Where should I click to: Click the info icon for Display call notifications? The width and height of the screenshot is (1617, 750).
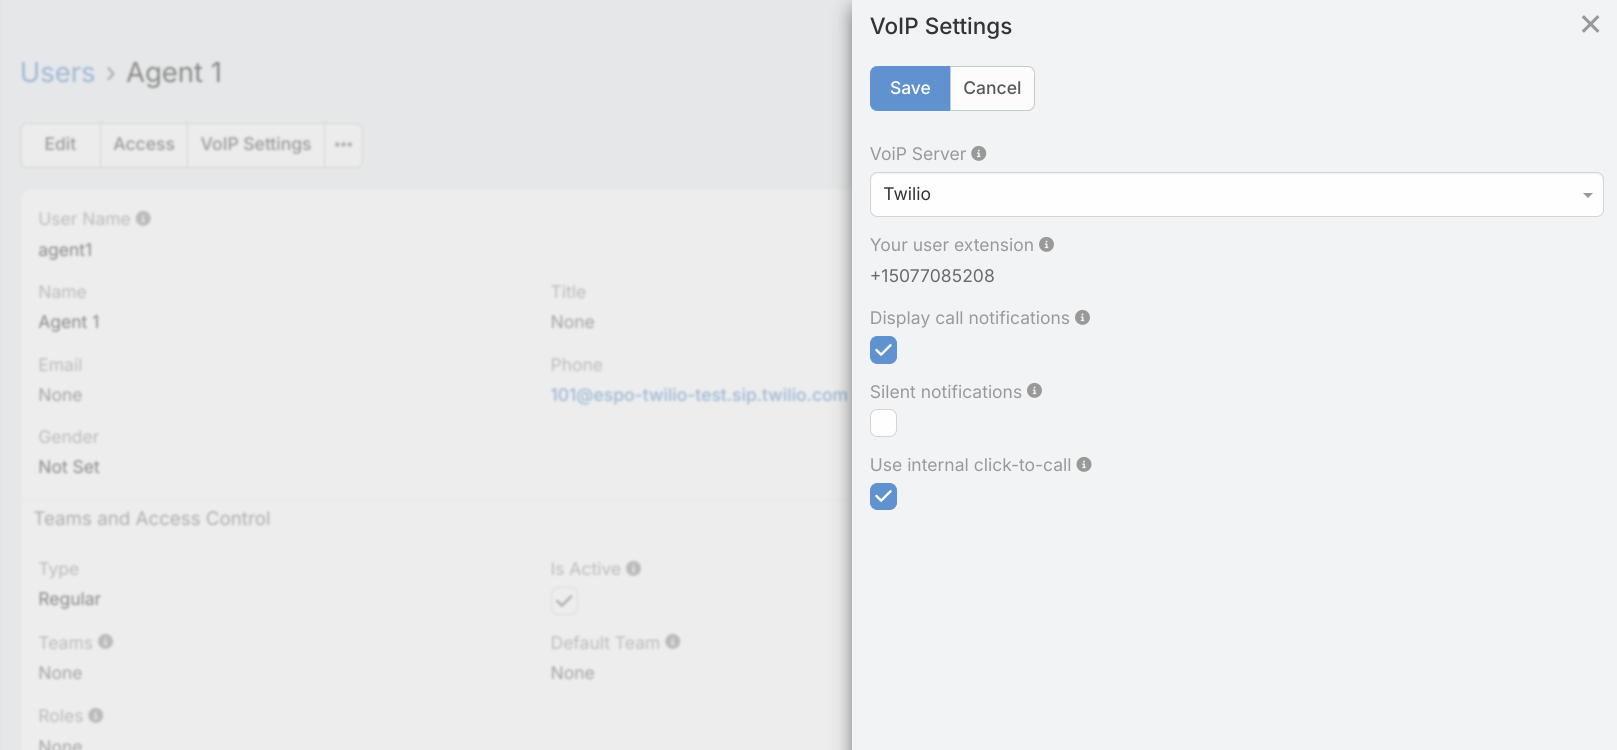[x=1084, y=317]
